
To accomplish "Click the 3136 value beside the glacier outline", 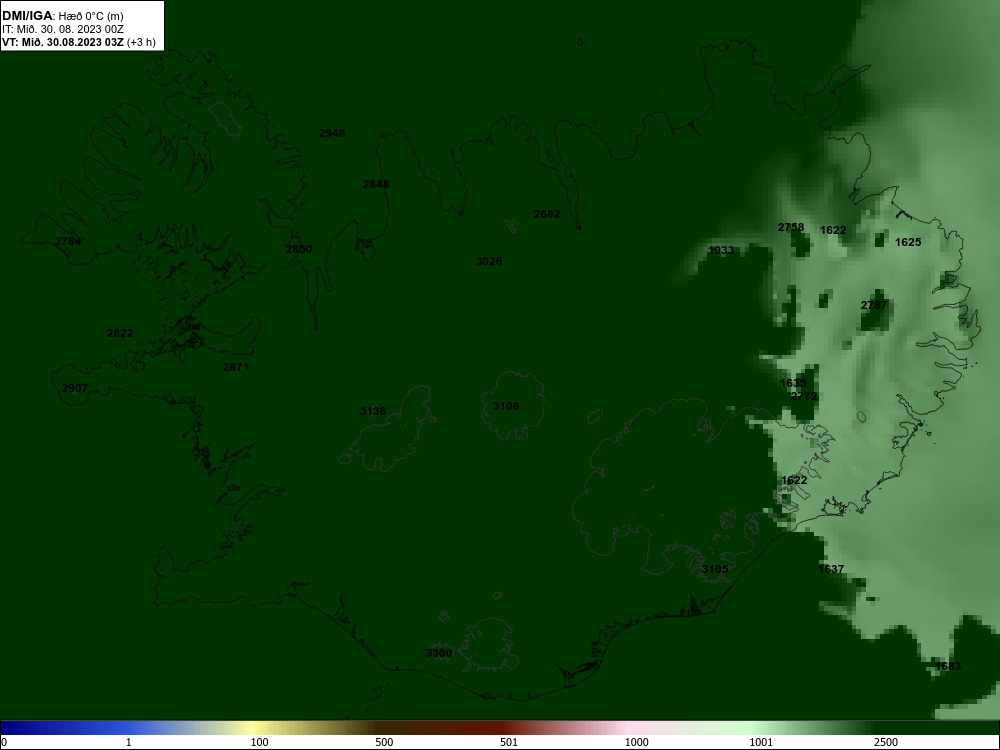I will pos(373,411).
